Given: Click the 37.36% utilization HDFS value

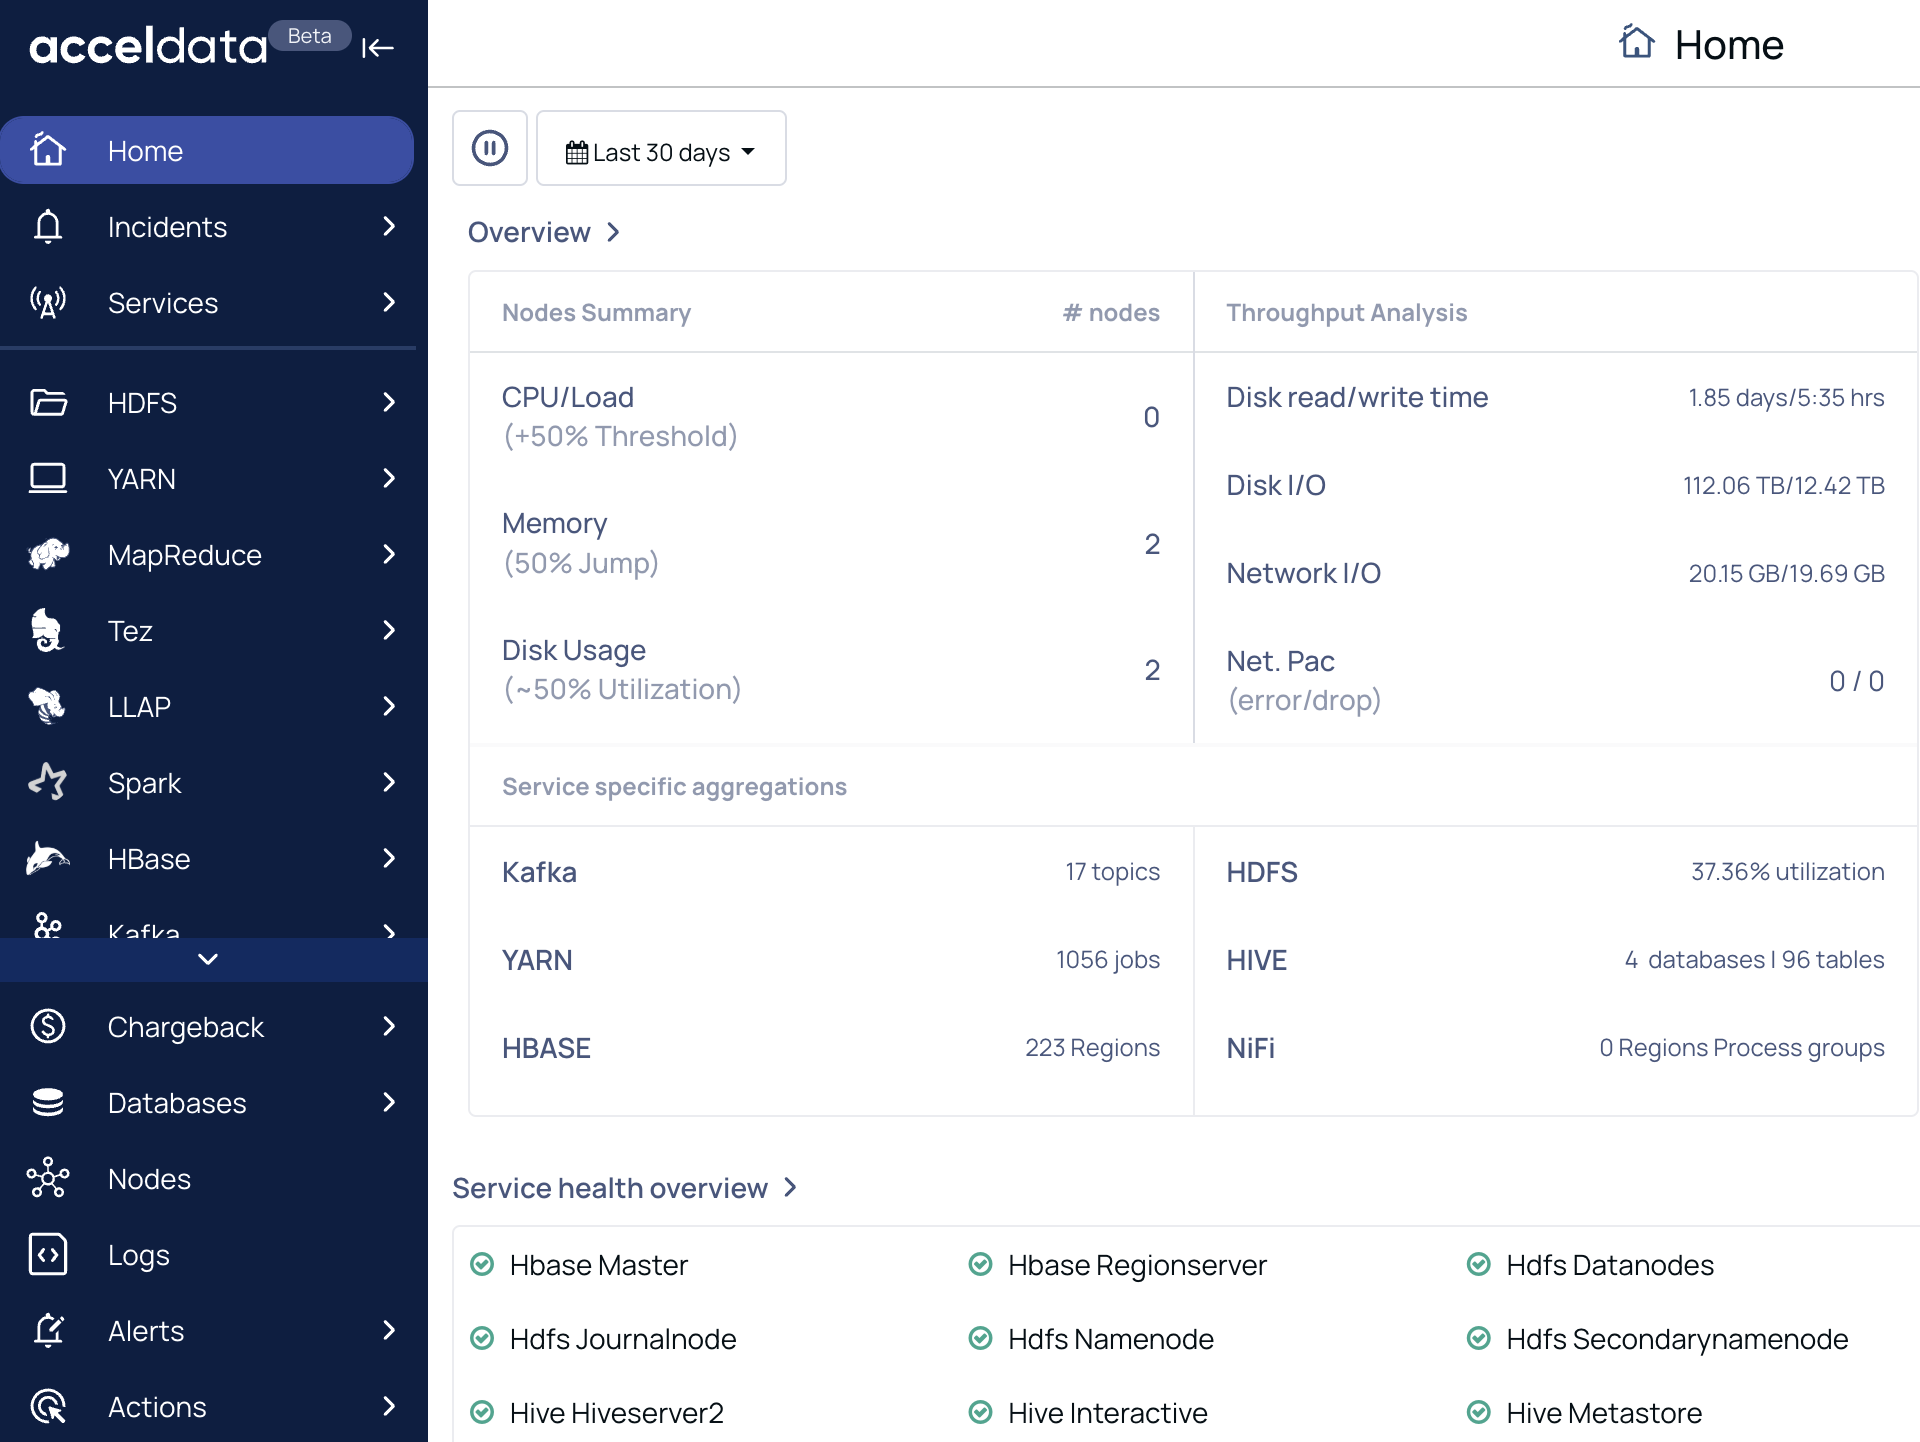Looking at the screenshot, I should click(x=1788, y=872).
